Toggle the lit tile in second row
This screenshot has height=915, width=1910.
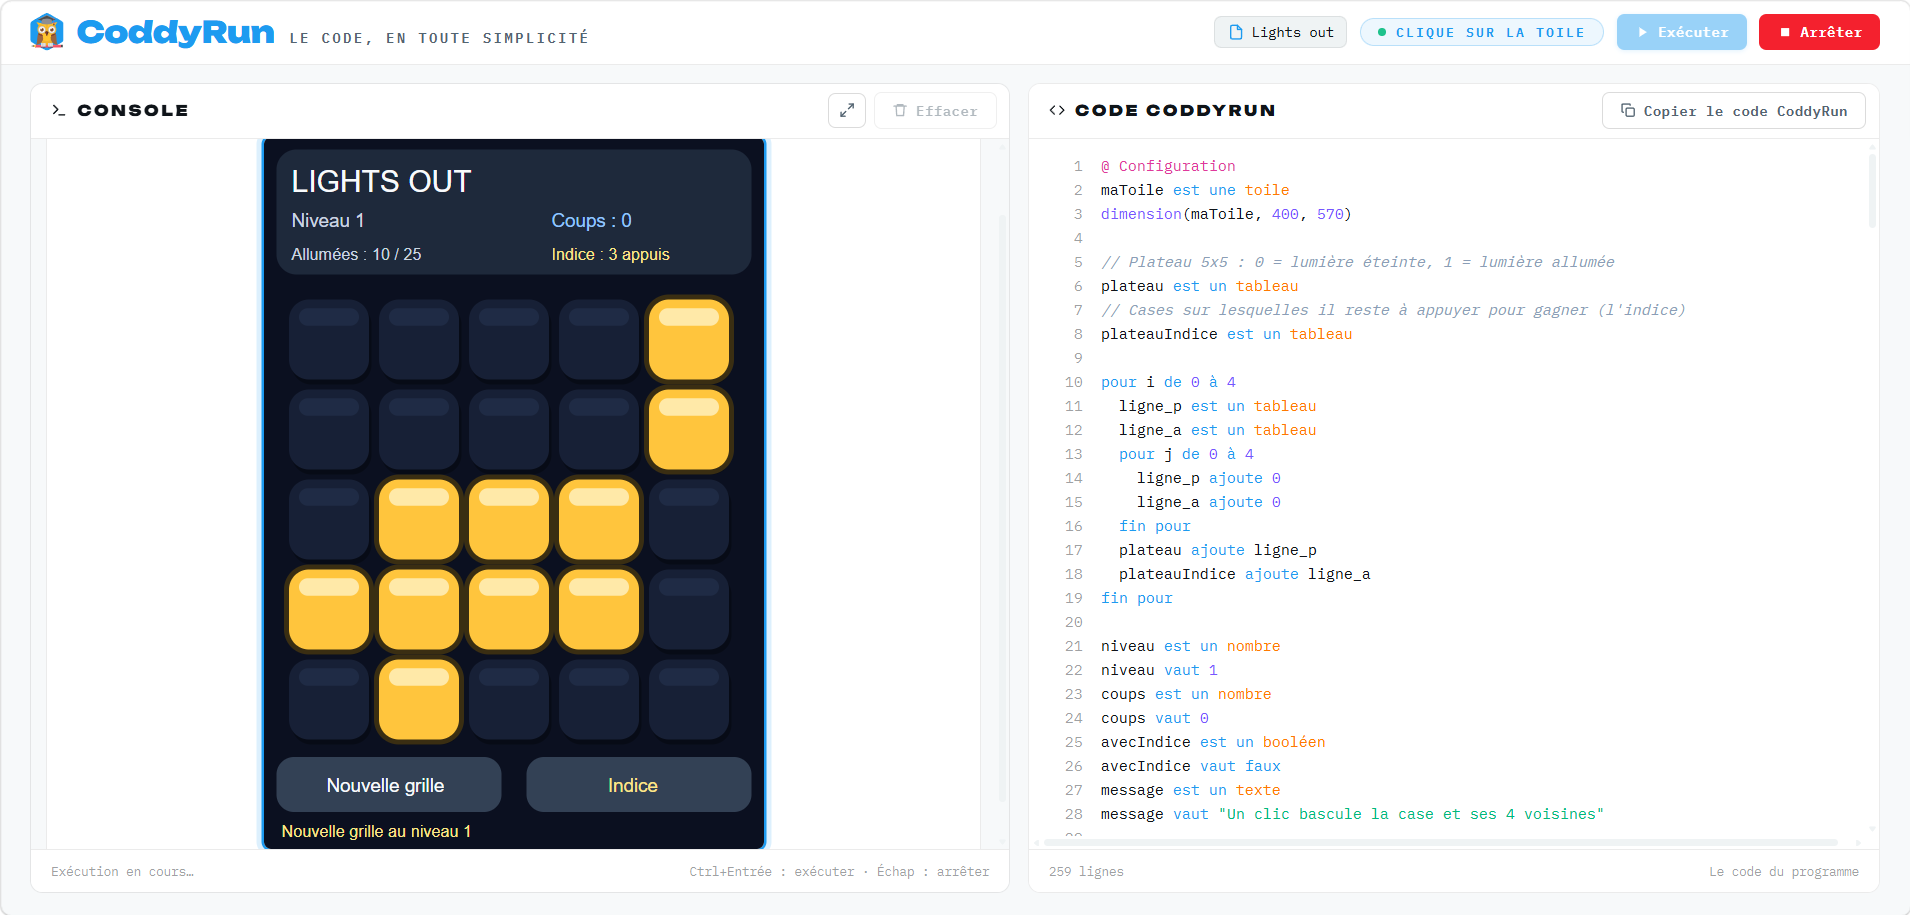click(x=689, y=430)
